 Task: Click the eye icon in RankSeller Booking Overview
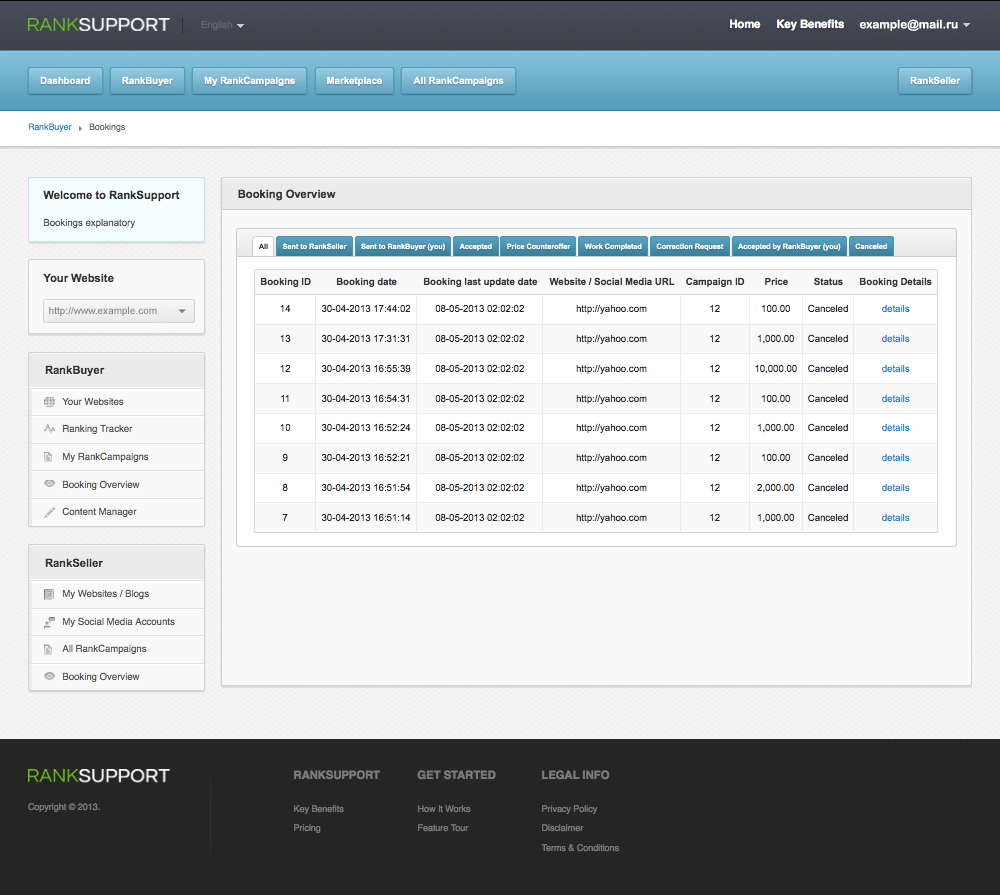49,676
